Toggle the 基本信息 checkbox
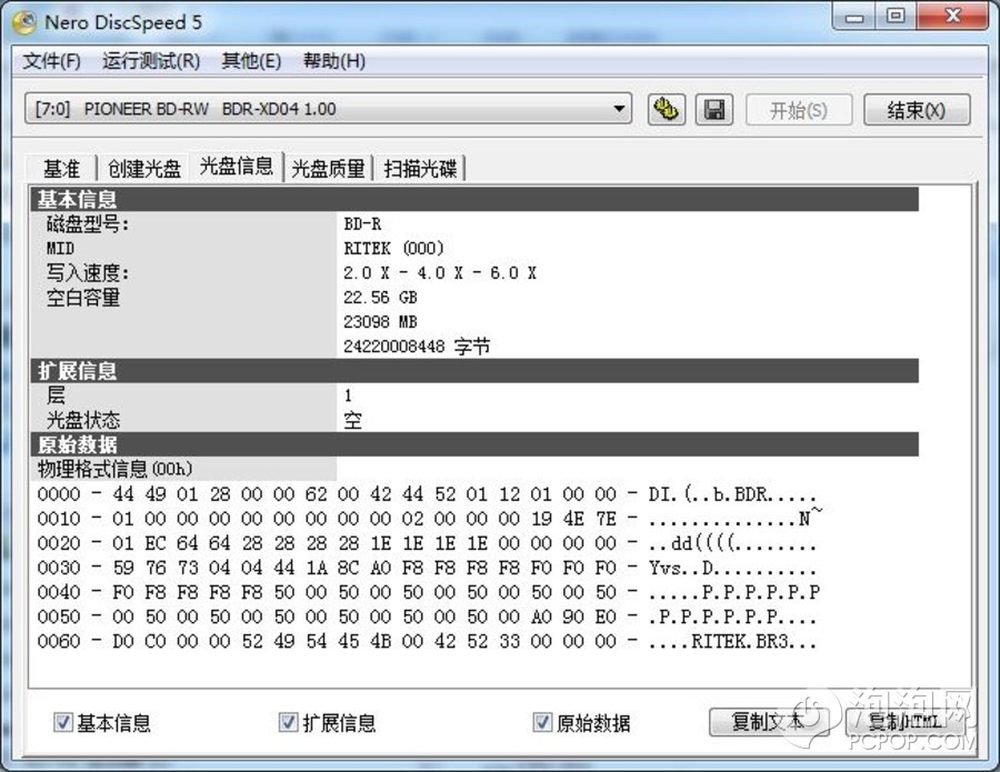The height and width of the screenshot is (772, 1000). point(63,722)
